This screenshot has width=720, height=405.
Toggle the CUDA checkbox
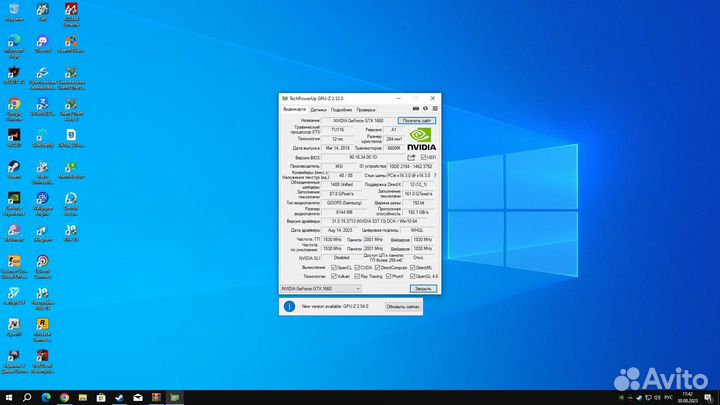point(357,267)
